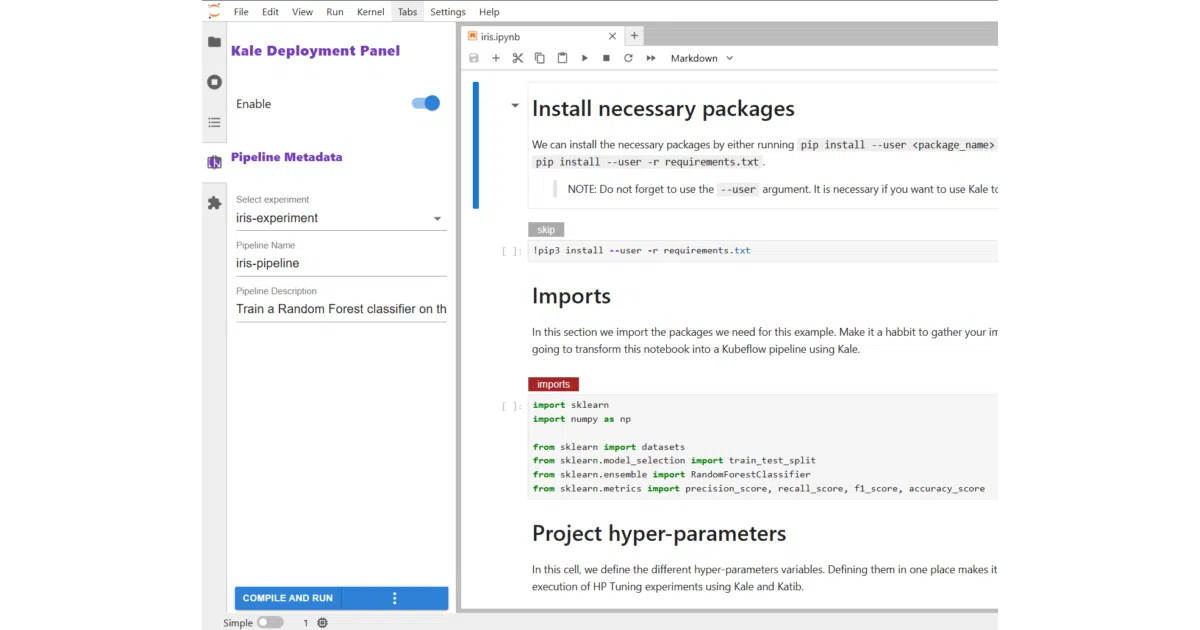Click the Pipeline Metadata section title
Screen dimensions: 1200x630
[286, 157]
